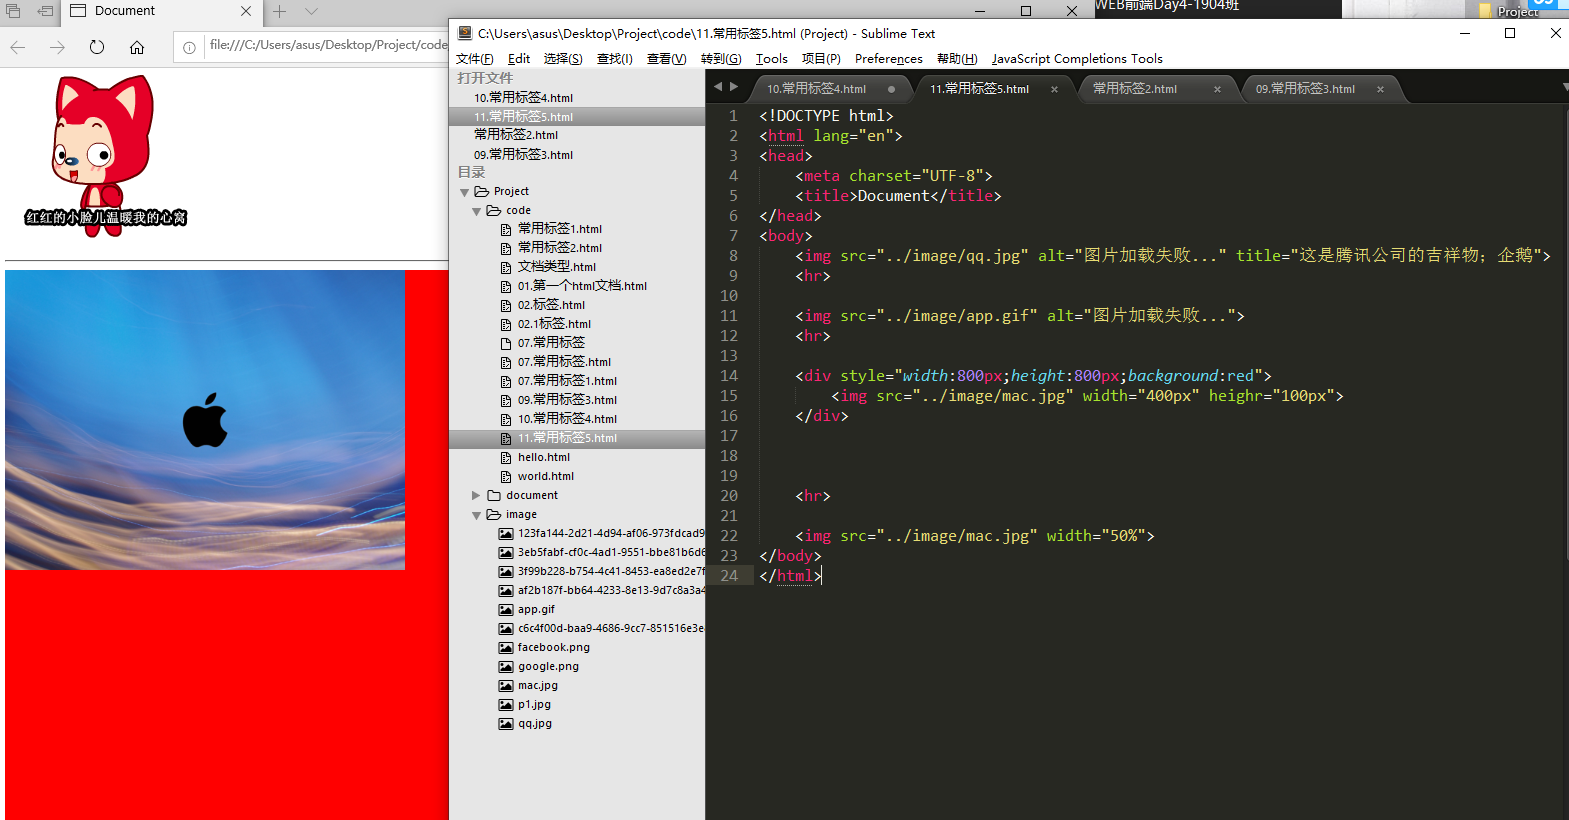Image resolution: width=1569 pixels, height=820 pixels.
Task: Open the 选择(S) menu
Action: (x=563, y=59)
